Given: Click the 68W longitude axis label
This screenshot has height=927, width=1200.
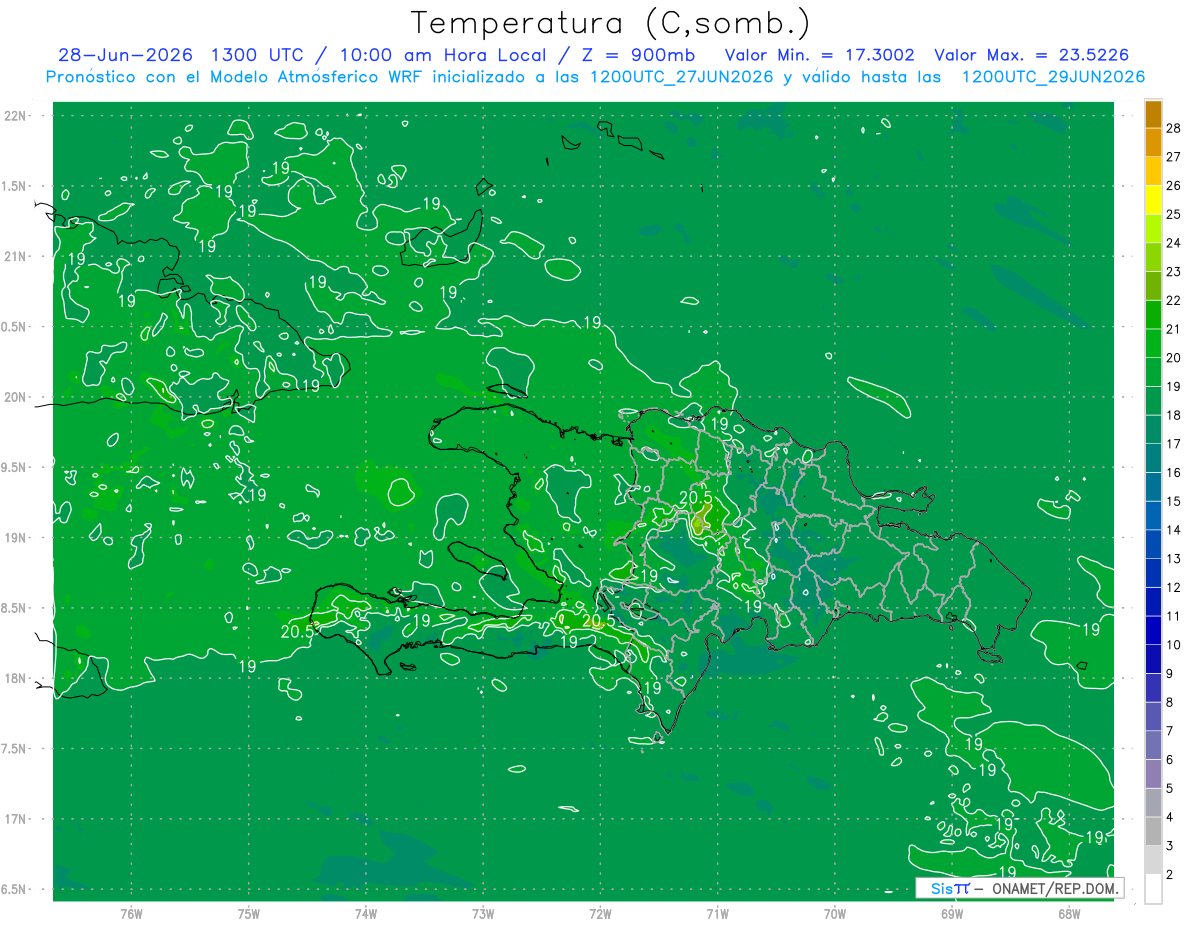Looking at the screenshot, I should pyautogui.click(x=1069, y=914).
